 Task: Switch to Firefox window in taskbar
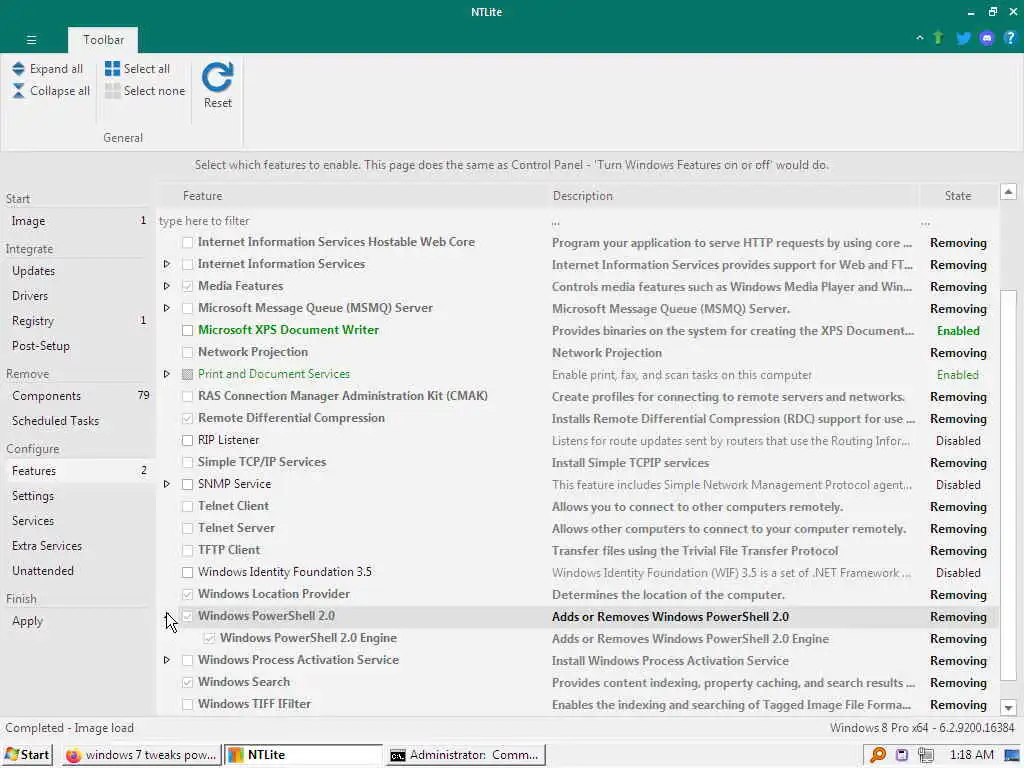141,755
